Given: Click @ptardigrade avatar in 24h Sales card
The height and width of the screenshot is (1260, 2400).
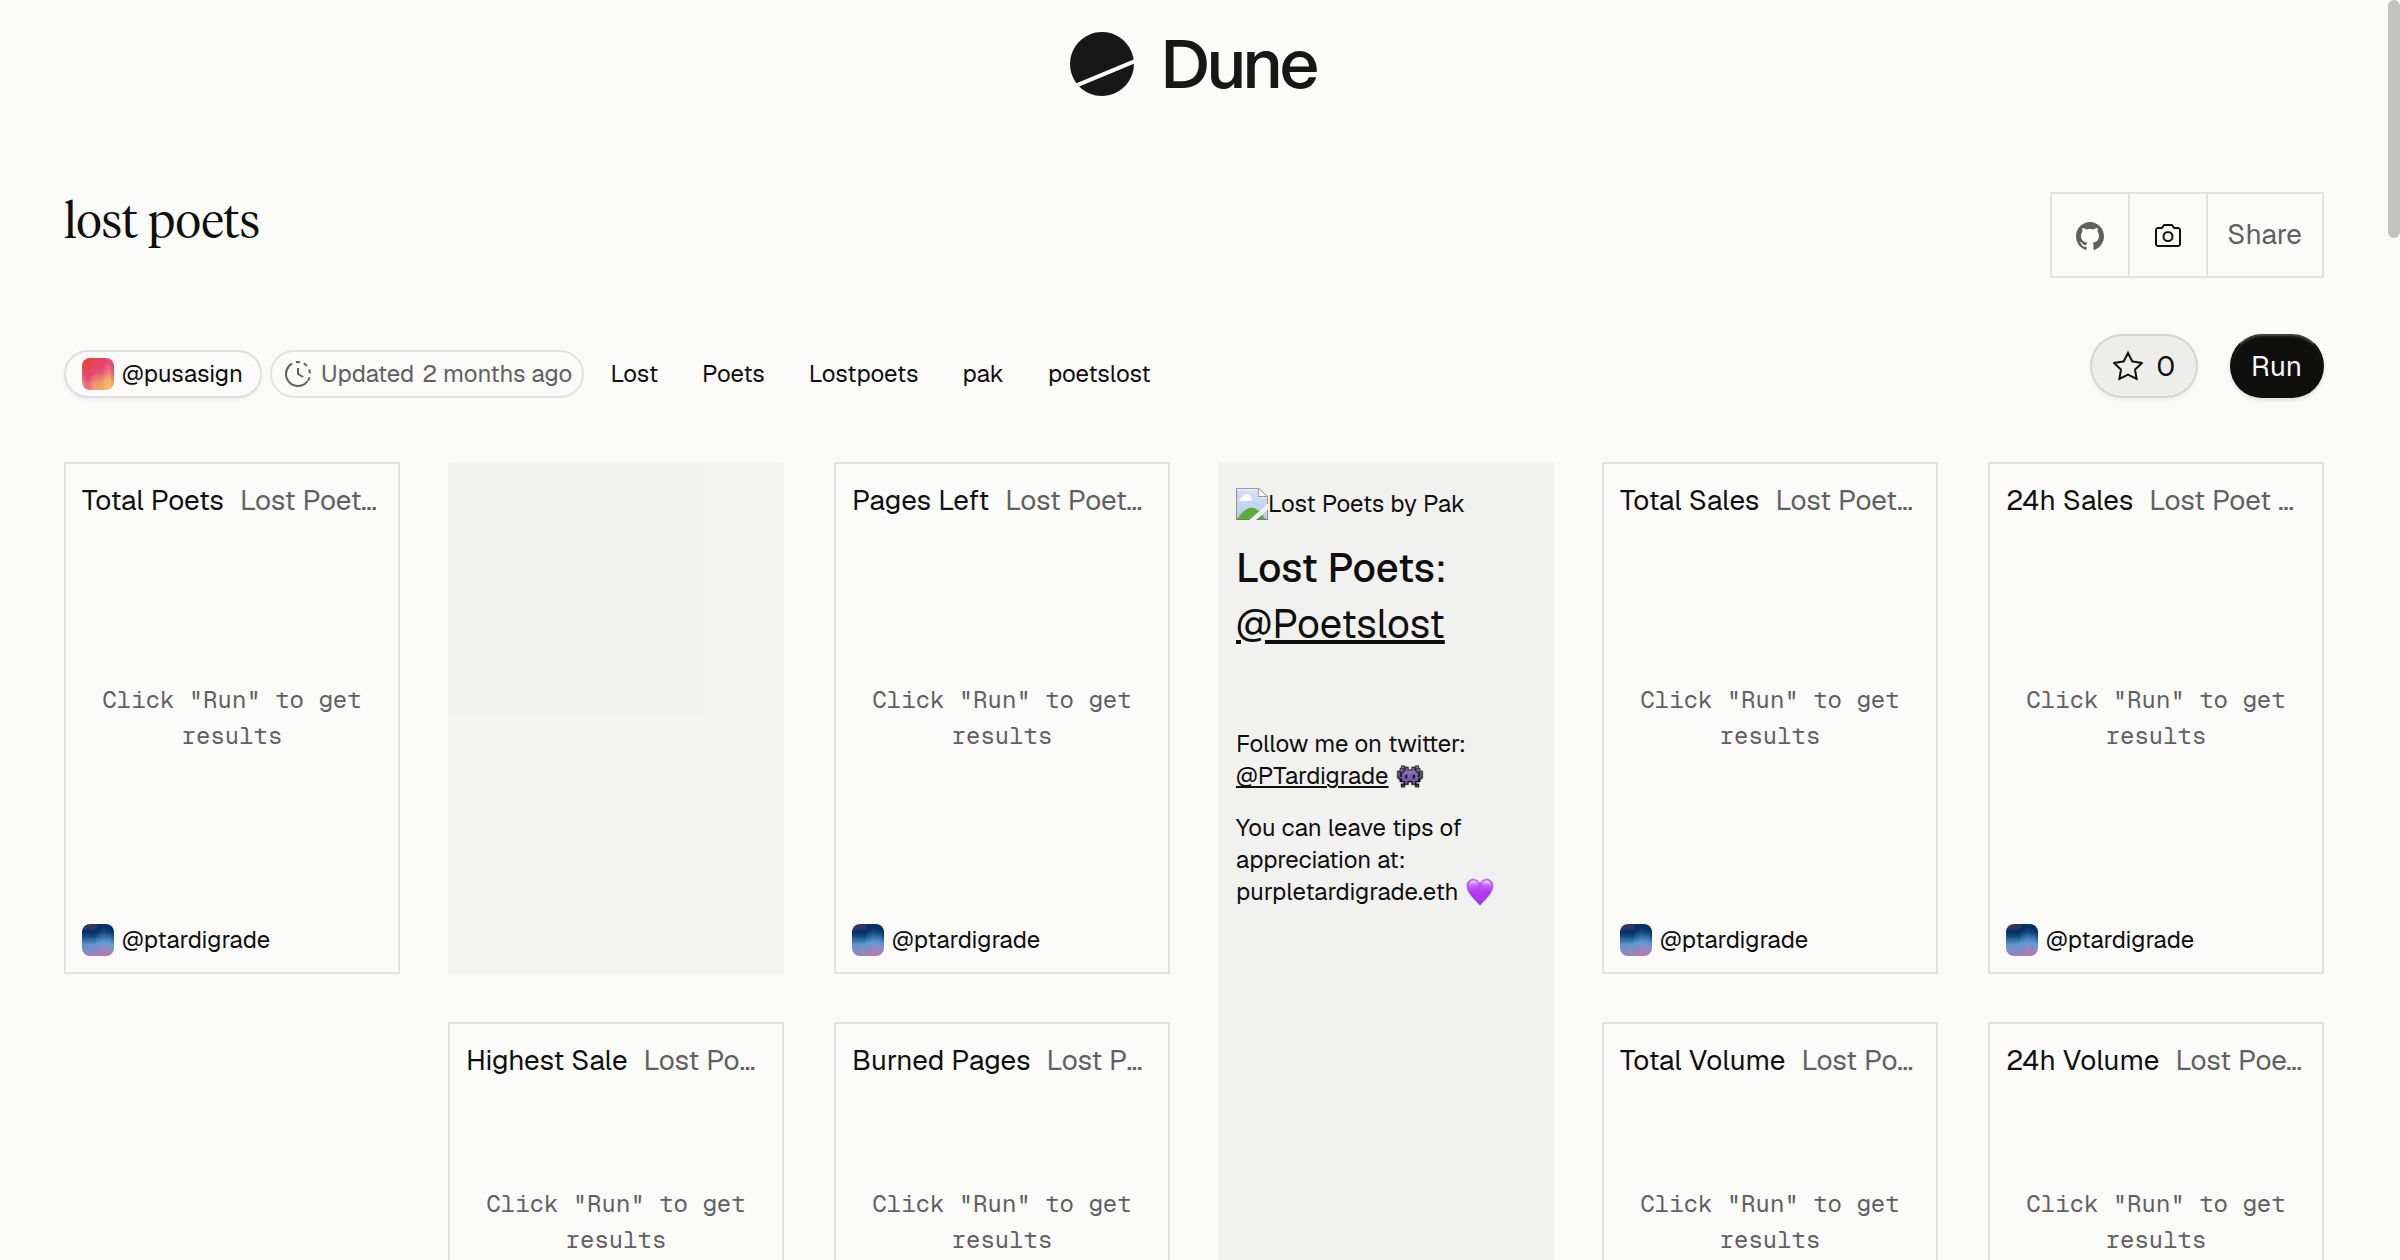Looking at the screenshot, I should 2021,940.
